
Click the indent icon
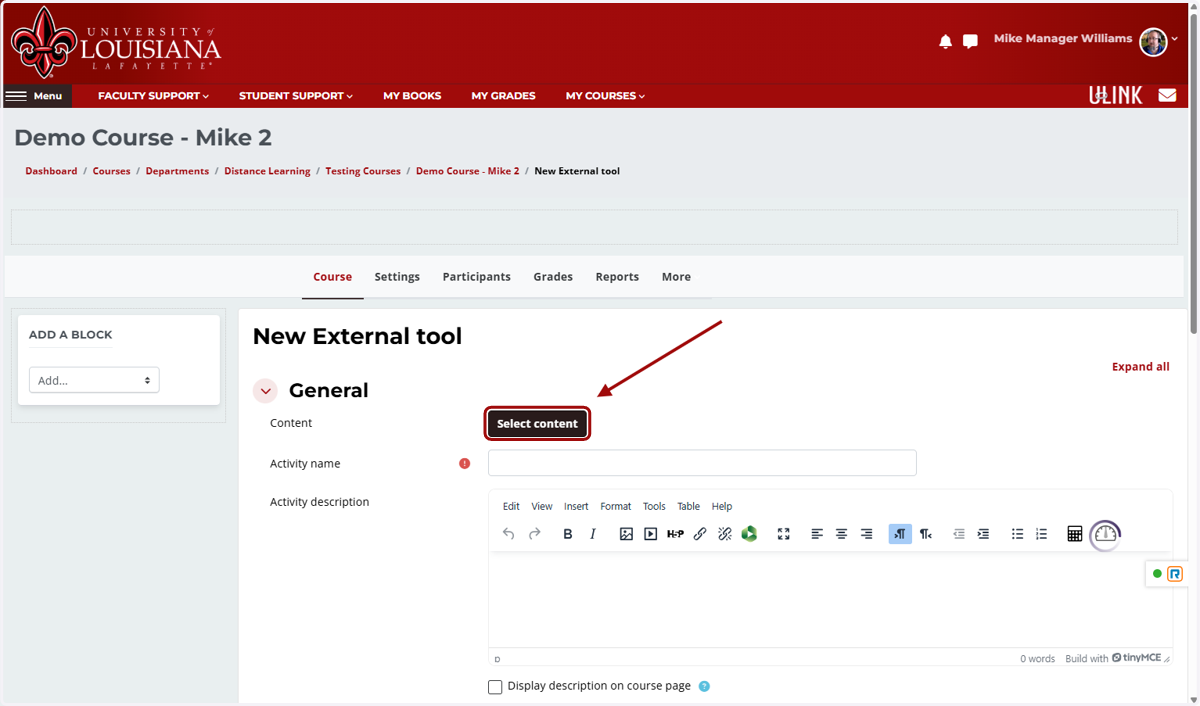(x=983, y=534)
